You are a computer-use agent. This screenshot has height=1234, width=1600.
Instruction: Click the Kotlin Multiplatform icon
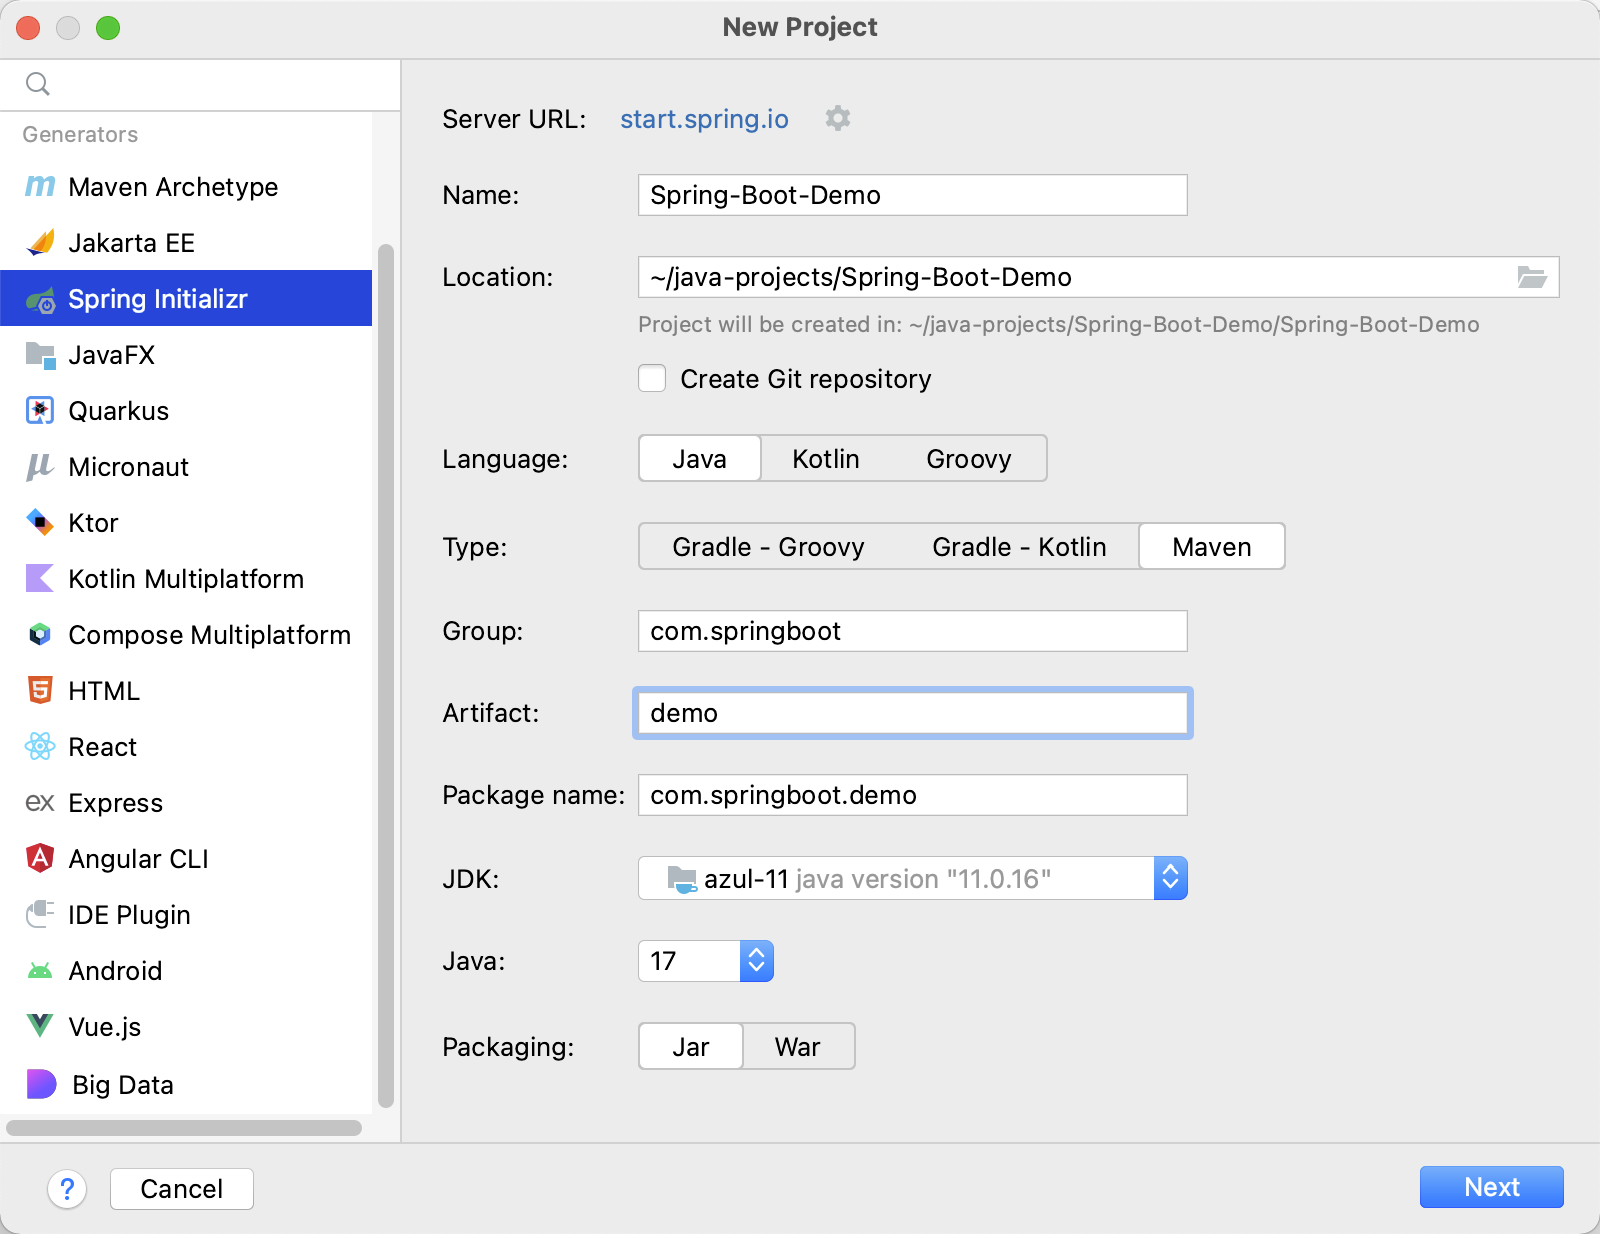click(40, 579)
